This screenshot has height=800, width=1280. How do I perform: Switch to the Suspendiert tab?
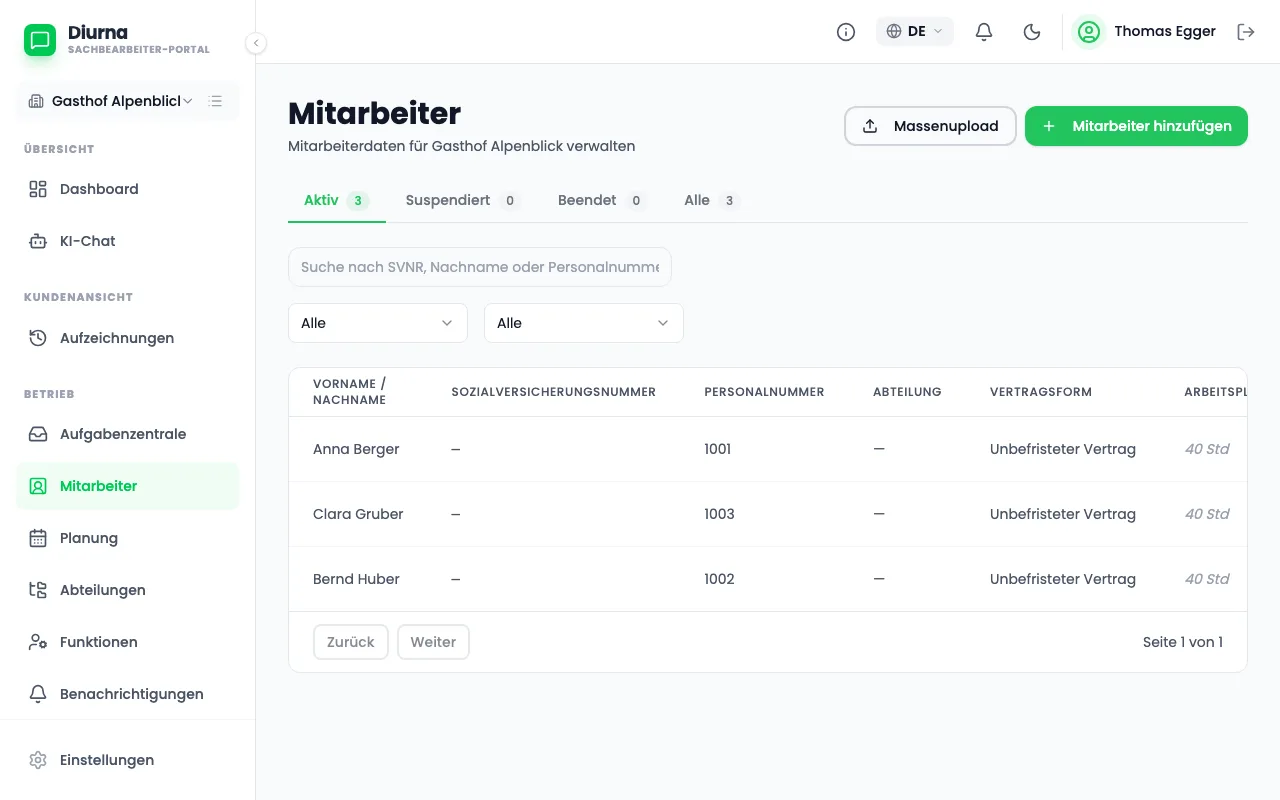pos(463,200)
